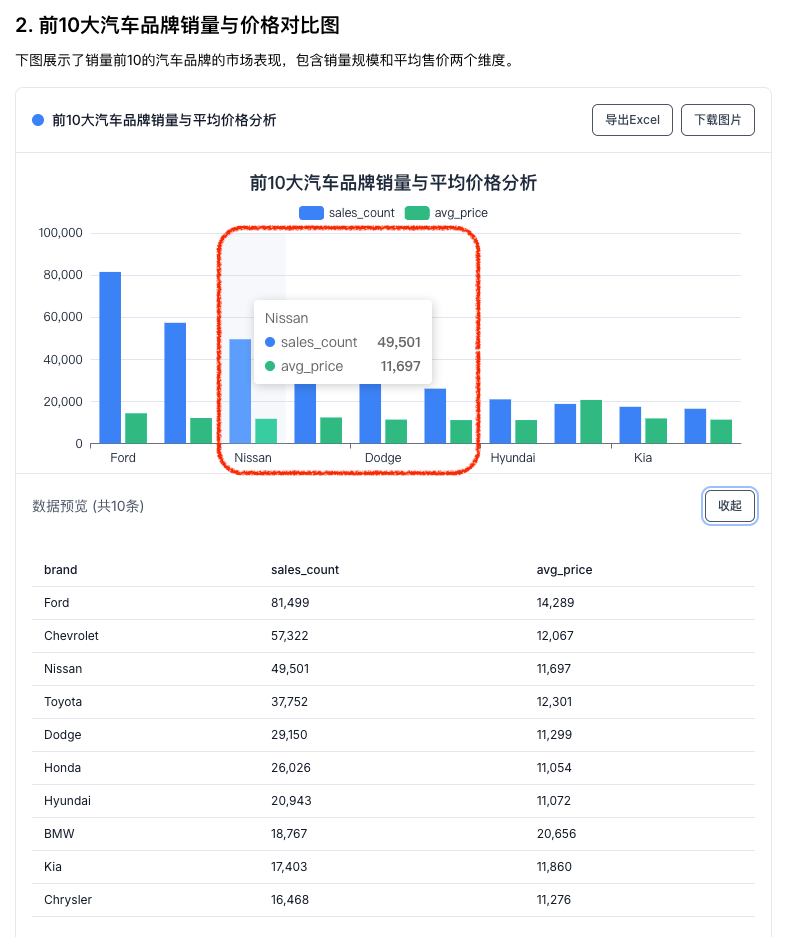791x937 pixels.
Task: Select the Toyota brand cell
Action: click(63, 702)
